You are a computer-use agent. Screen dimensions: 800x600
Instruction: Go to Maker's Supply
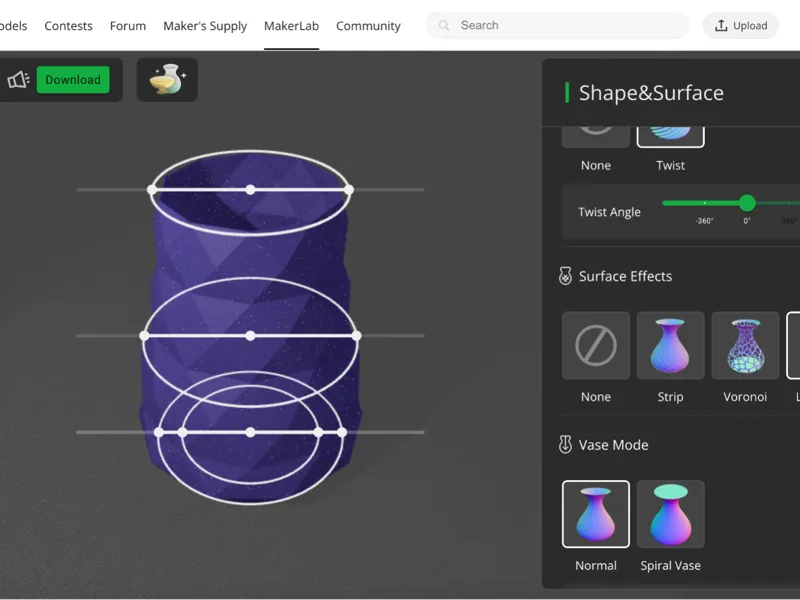205,26
